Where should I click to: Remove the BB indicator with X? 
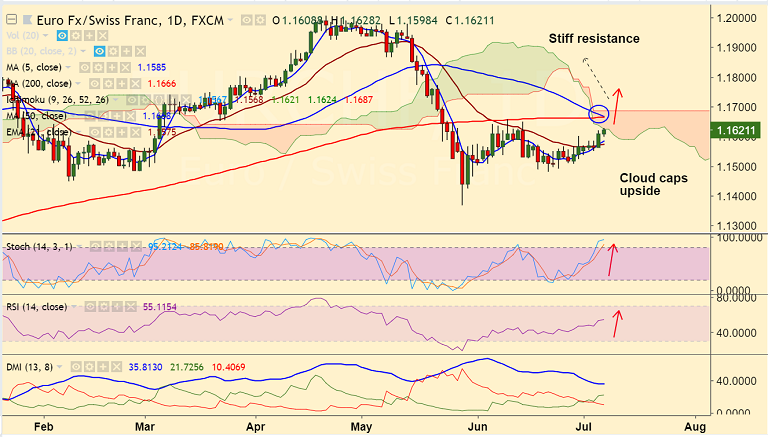tap(141, 51)
